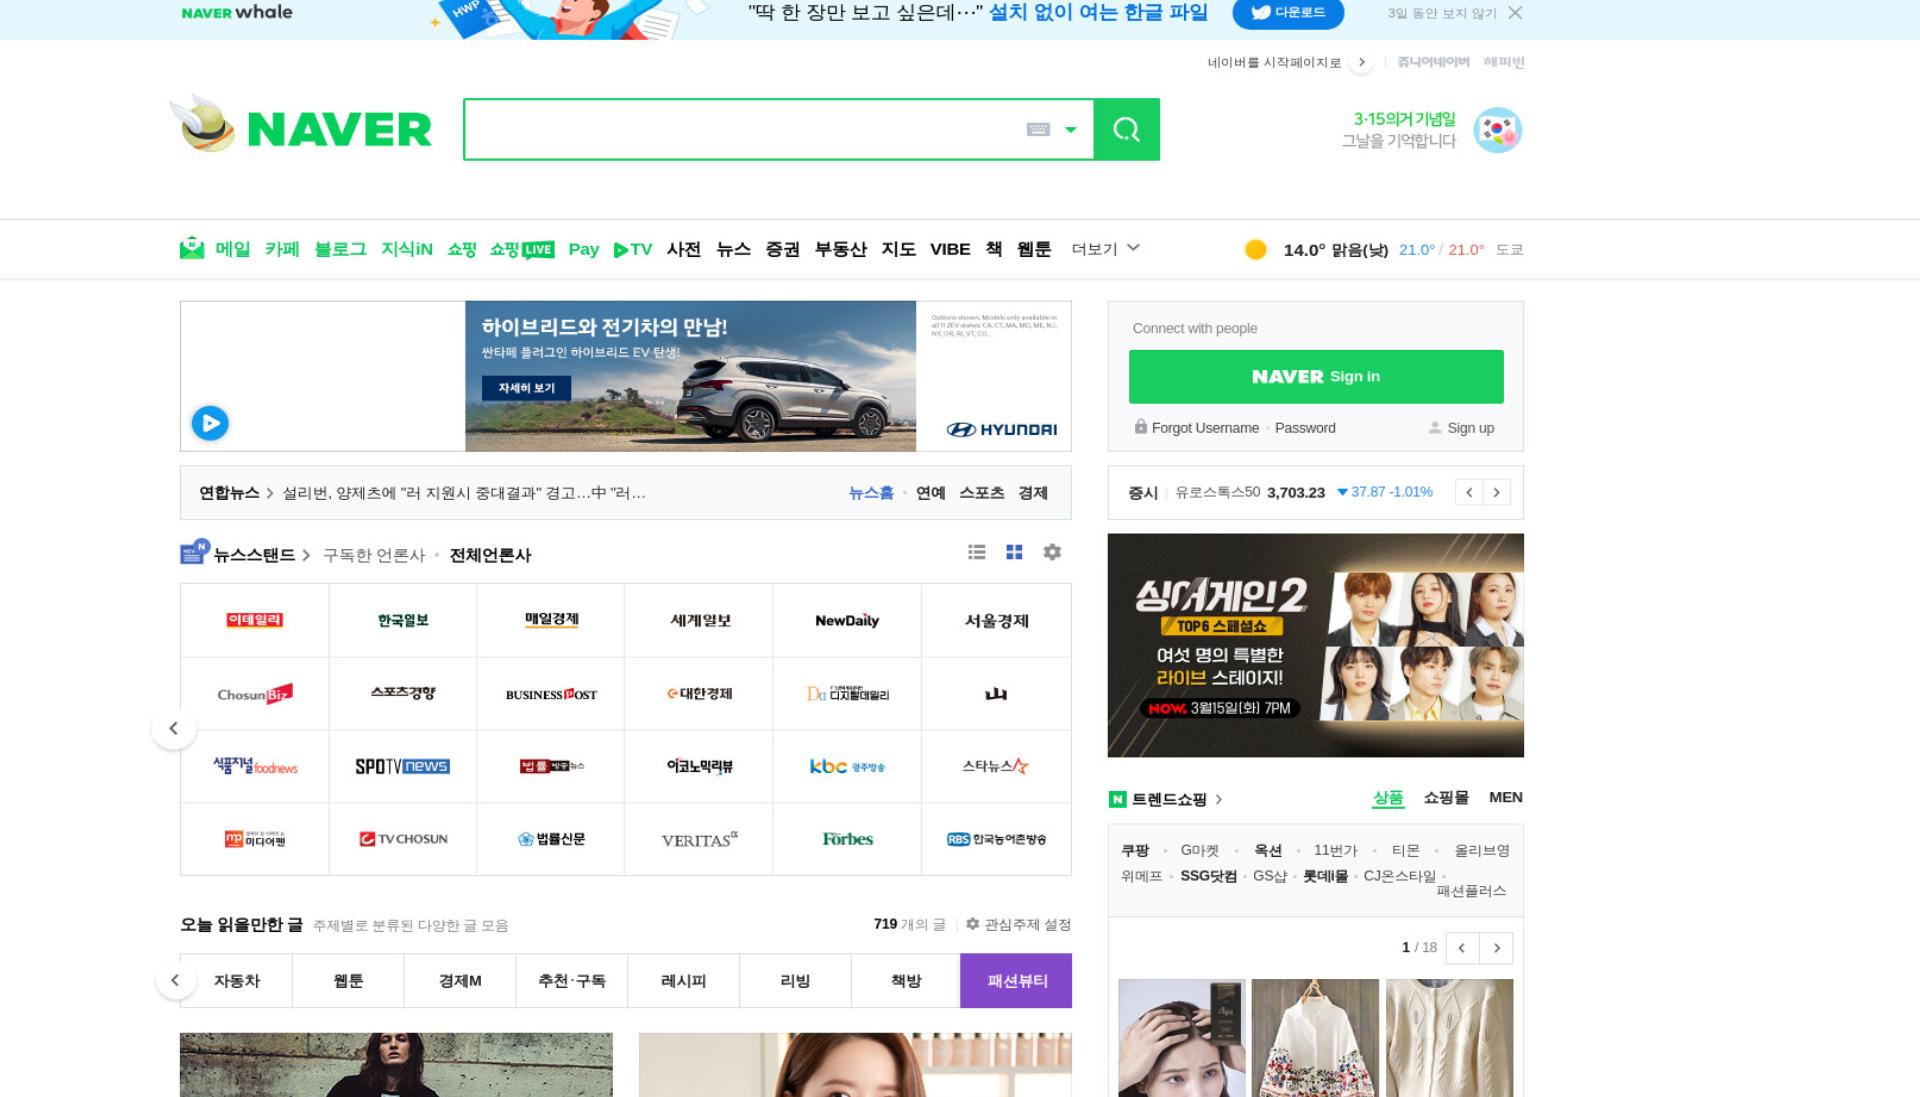
Task: Switch newsstand to grid view icon
Action: click(1014, 552)
